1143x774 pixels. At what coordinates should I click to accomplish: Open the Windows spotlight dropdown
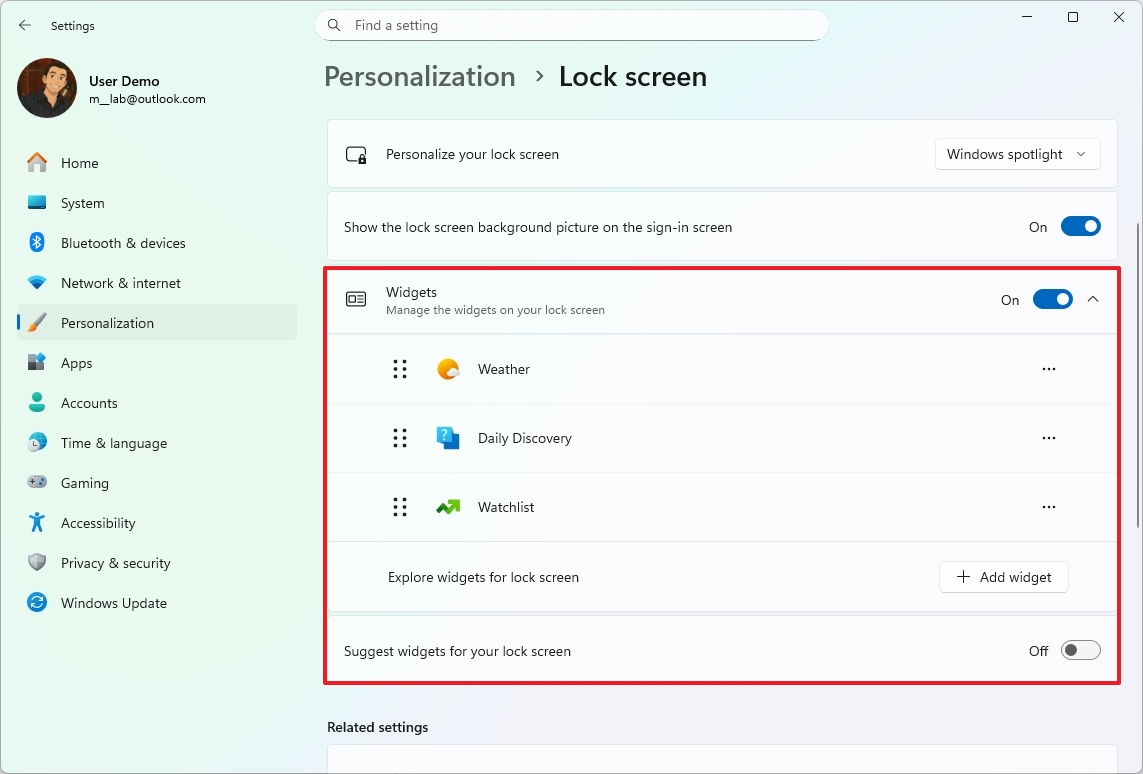tap(1017, 154)
